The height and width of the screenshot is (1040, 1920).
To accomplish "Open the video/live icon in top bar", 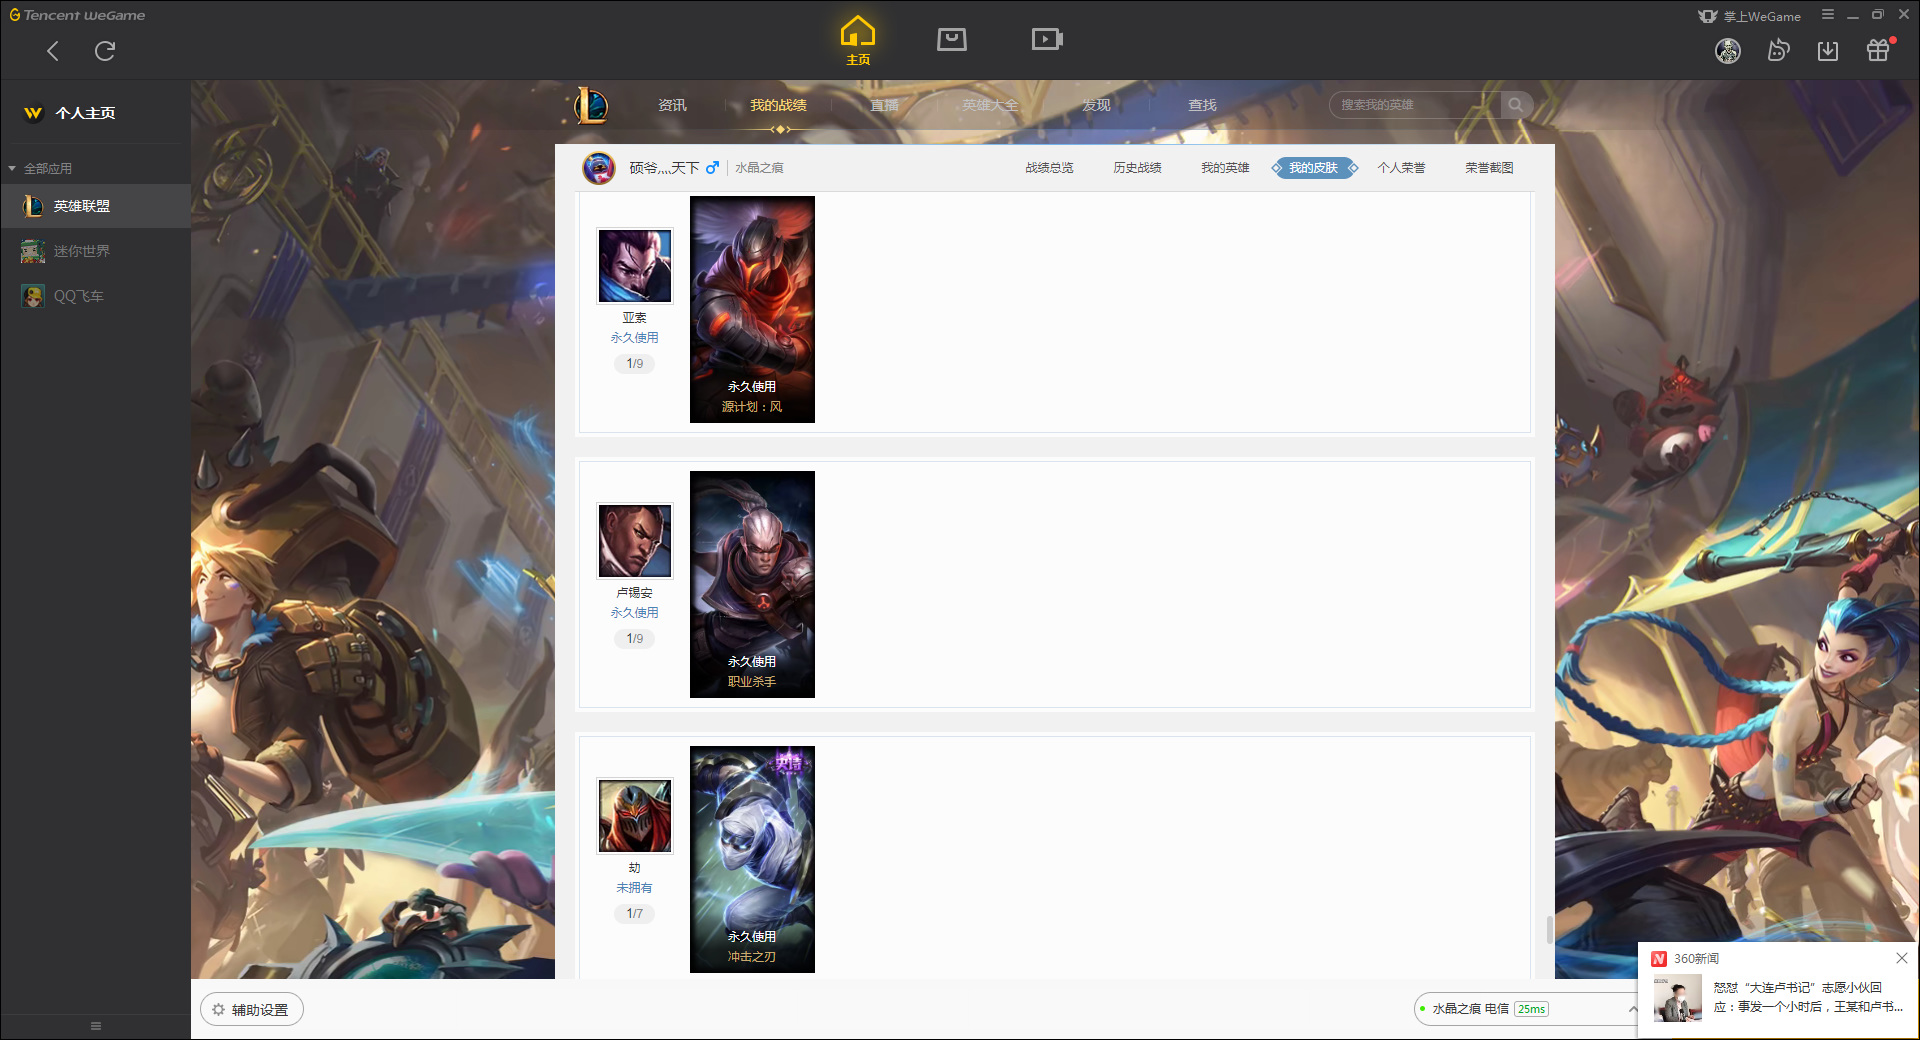I will pos(1047,39).
